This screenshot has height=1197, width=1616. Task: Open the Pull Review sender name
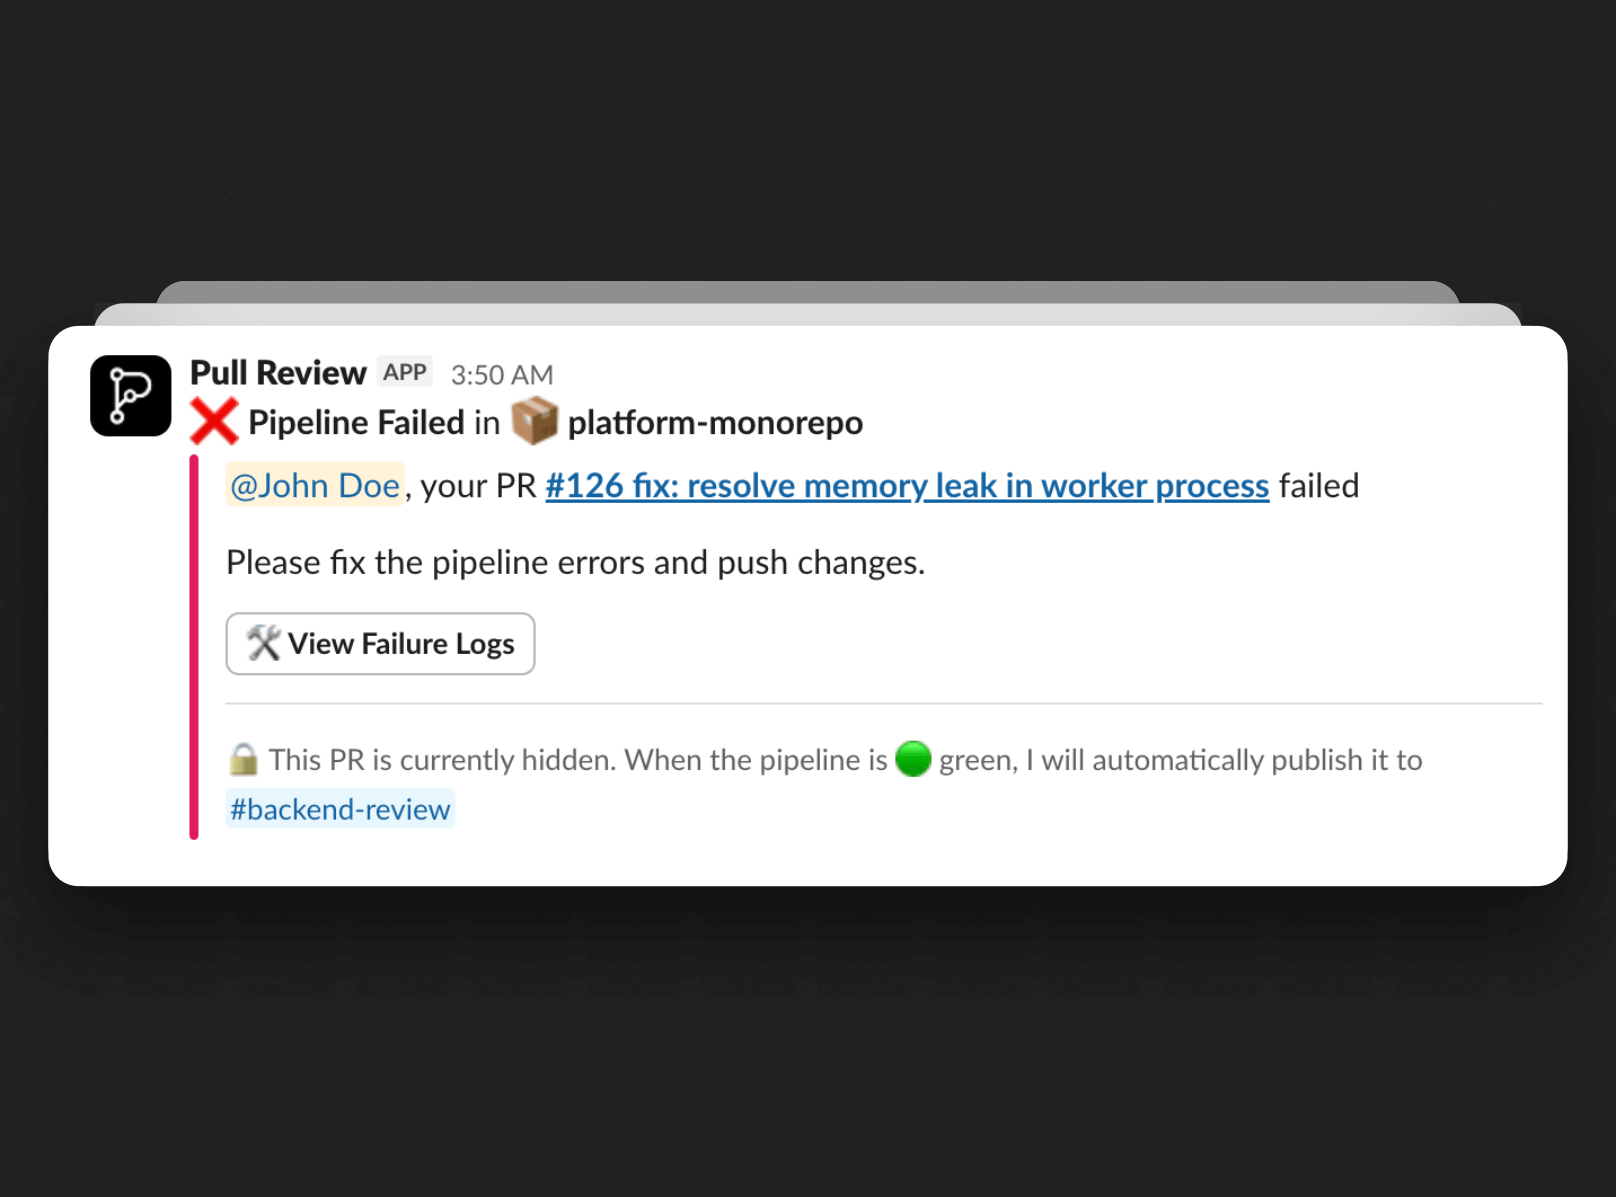point(278,372)
